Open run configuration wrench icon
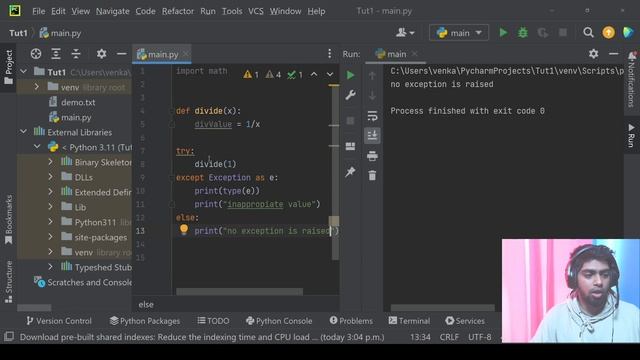Screen dimensions: 640x360 (350, 96)
